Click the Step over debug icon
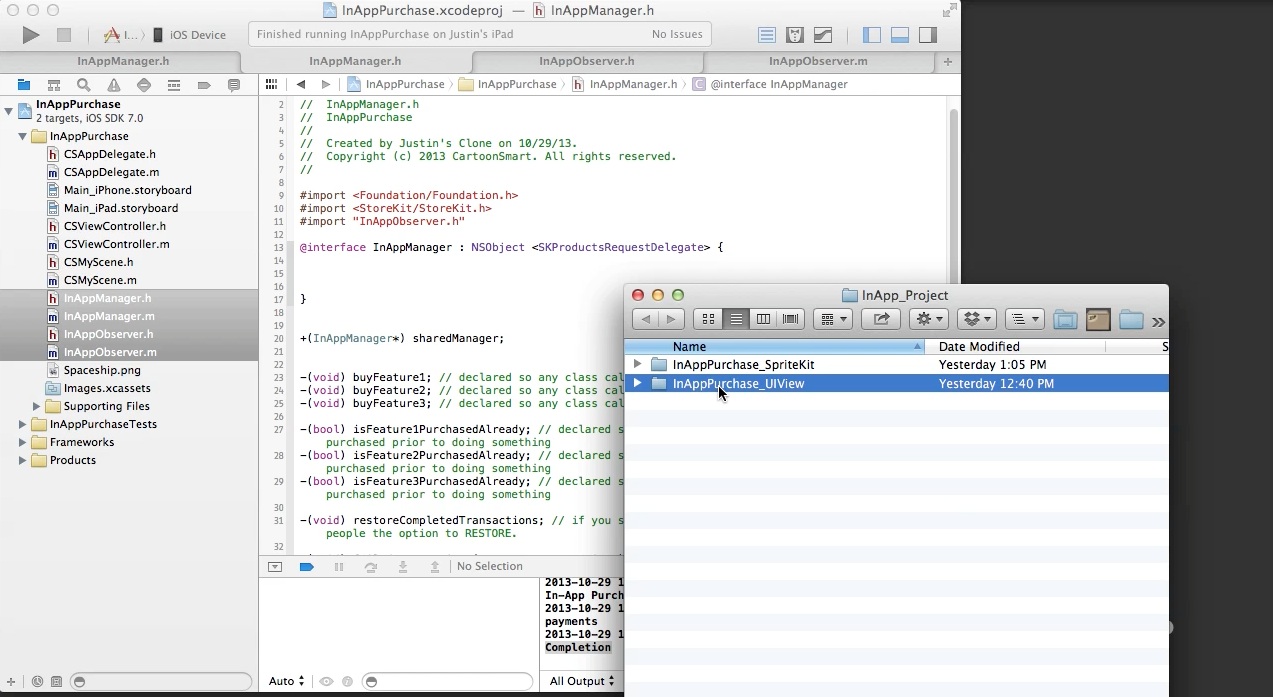This screenshot has height=697, width=1273. [371, 567]
